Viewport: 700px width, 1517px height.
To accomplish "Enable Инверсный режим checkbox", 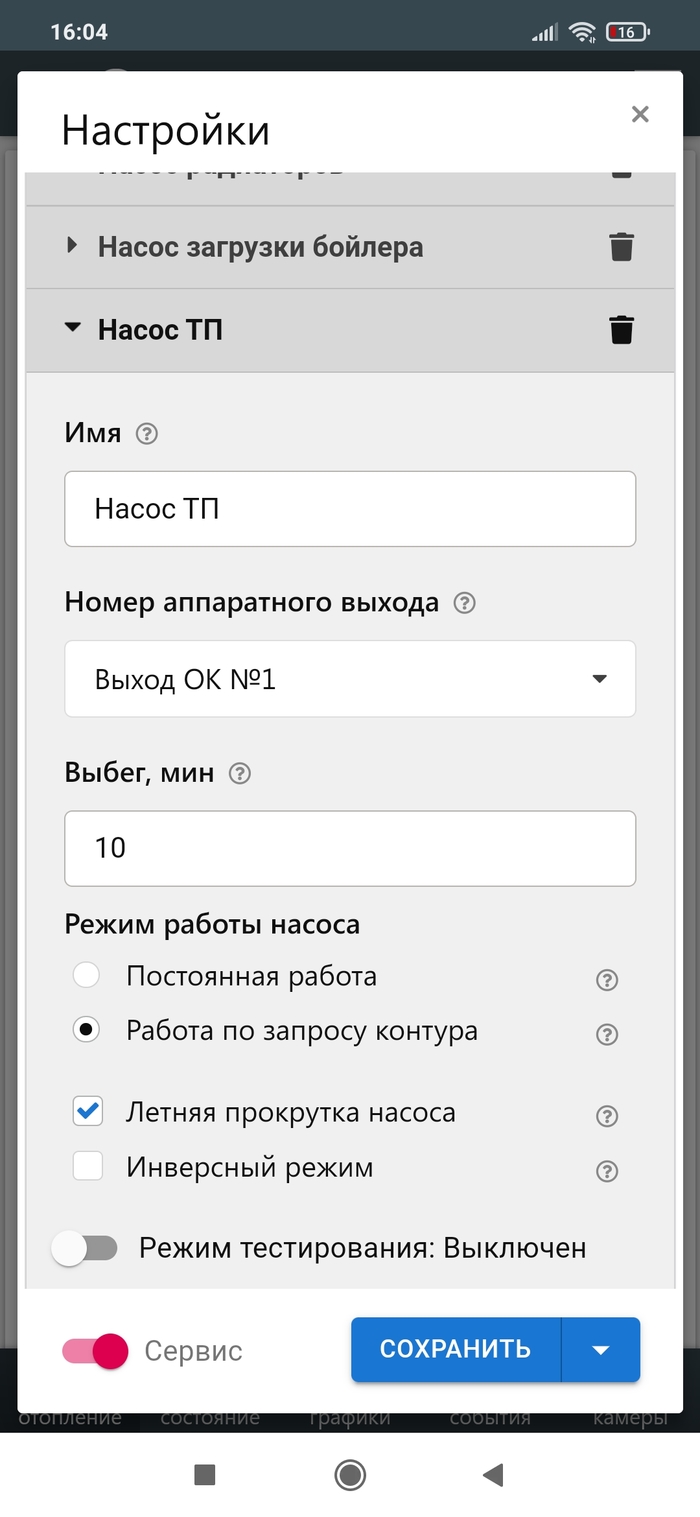I will 88,1166.
